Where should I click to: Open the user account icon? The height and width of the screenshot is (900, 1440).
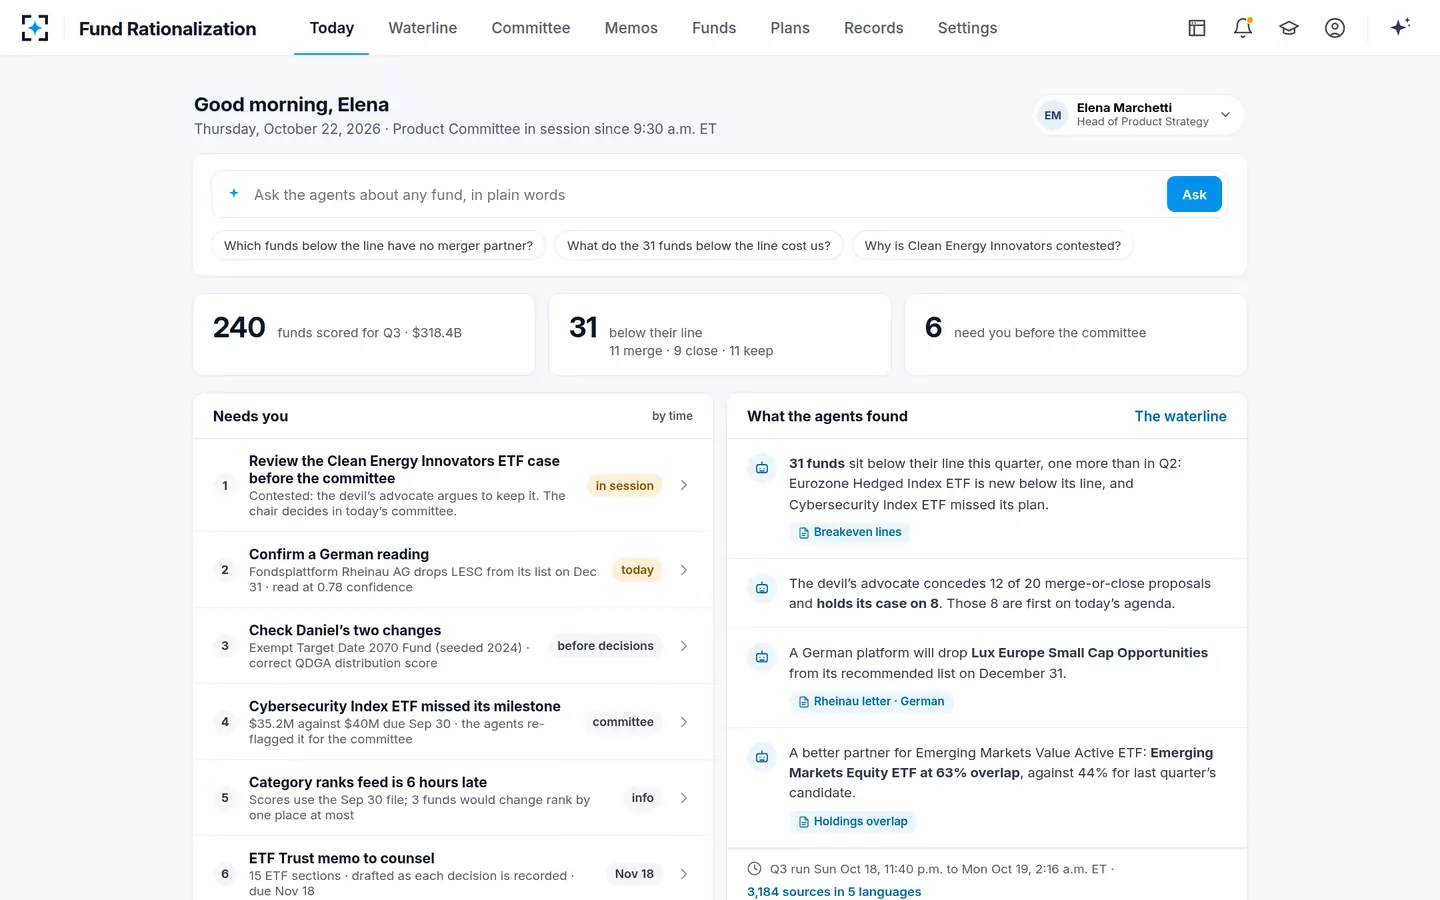pyautogui.click(x=1335, y=28)
